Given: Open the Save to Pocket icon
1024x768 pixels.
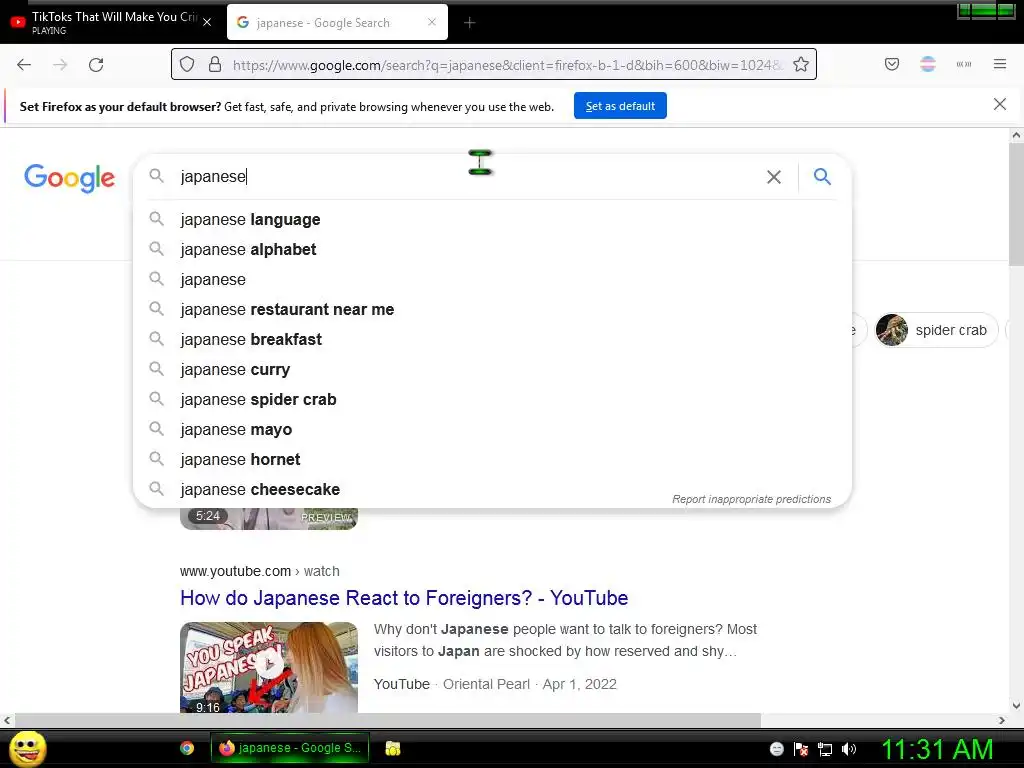Looking at the screenshot, I should click(891, 64).
